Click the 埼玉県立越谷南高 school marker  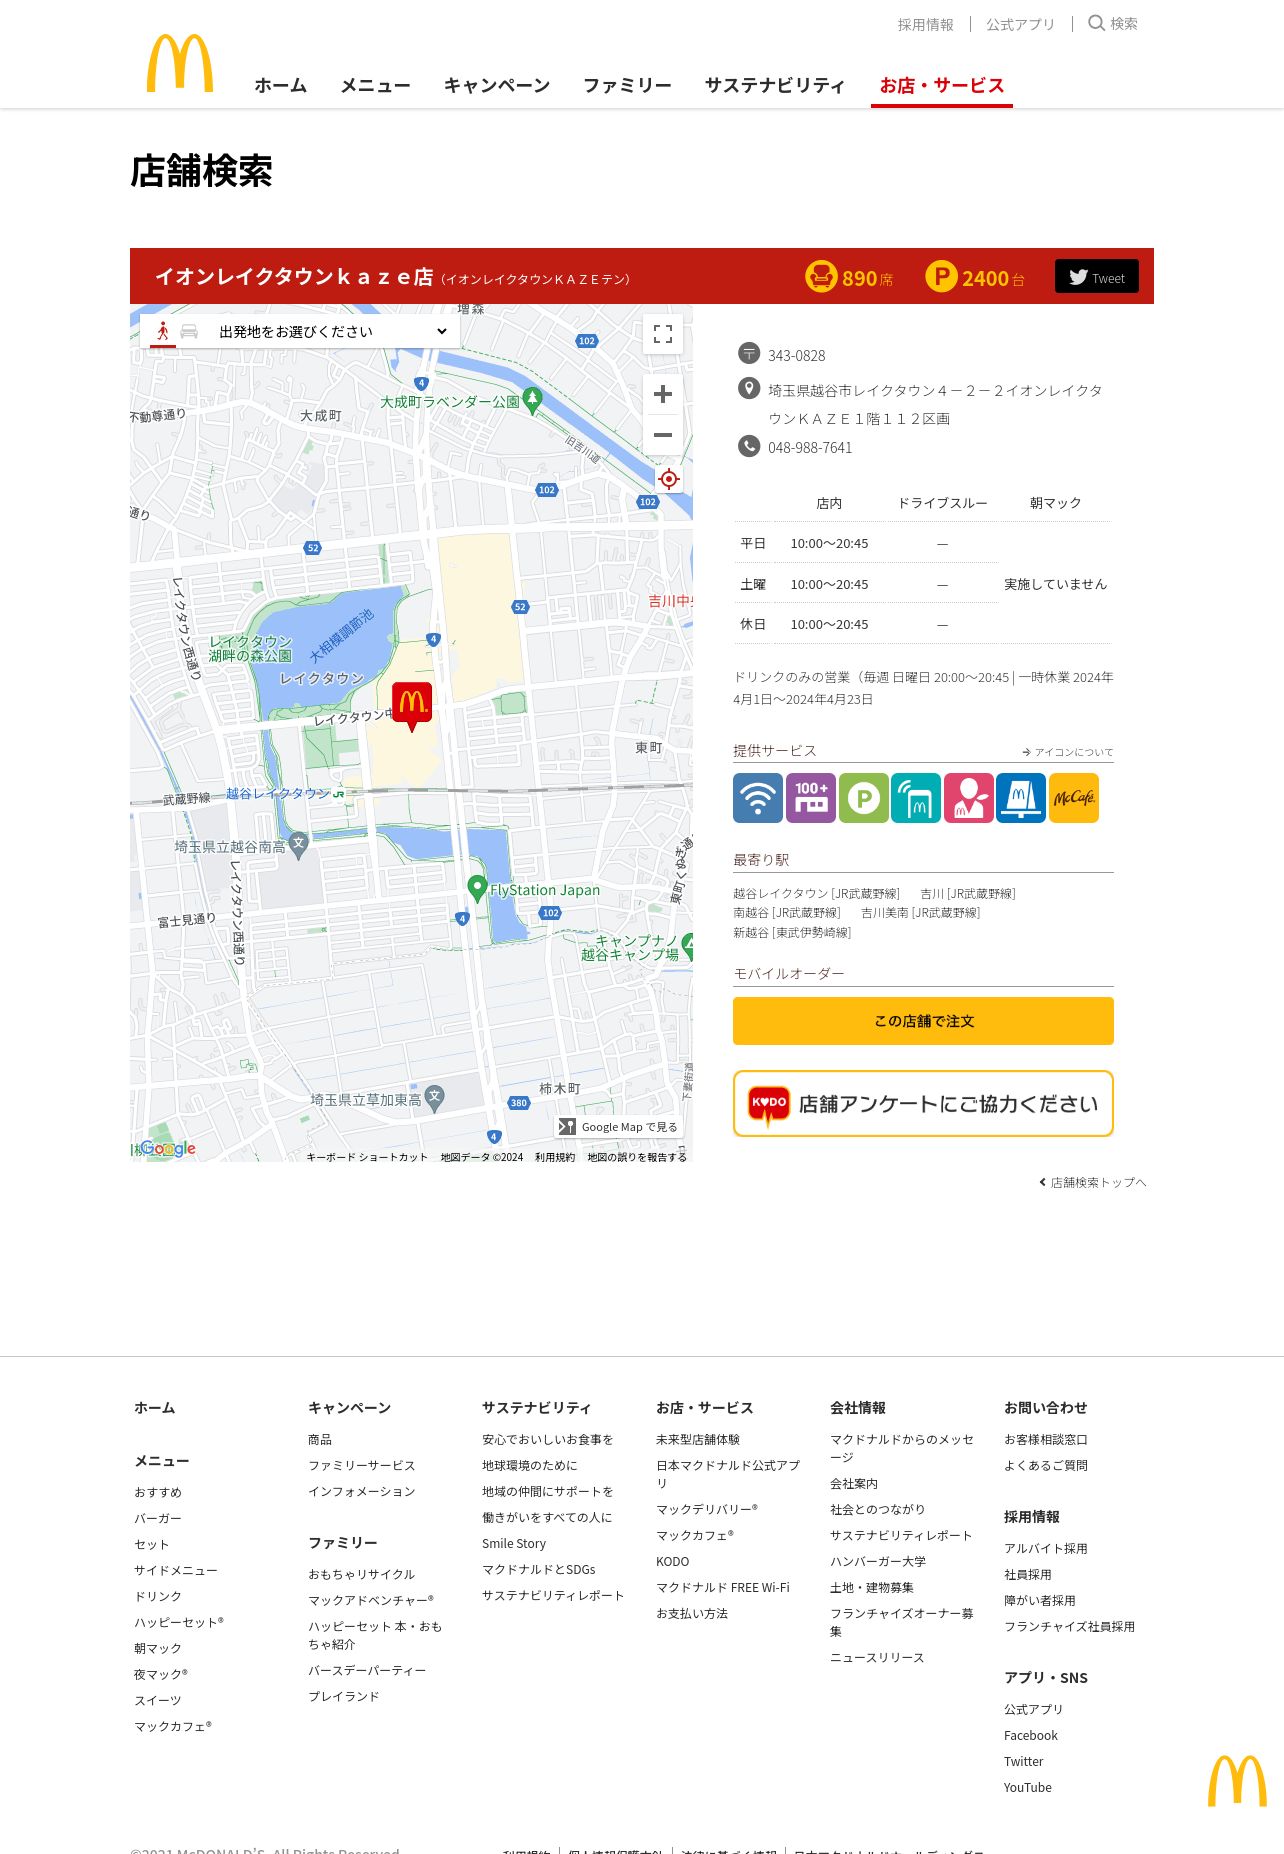(x=298, y=844)
